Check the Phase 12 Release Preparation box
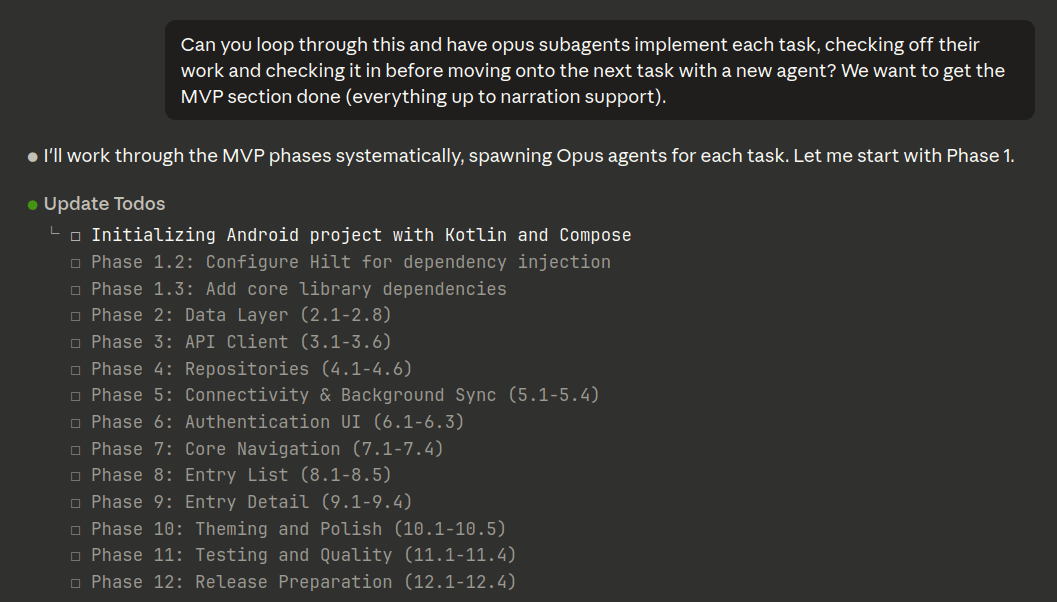The image size is (1057, 602). click(x=76, y=583)
